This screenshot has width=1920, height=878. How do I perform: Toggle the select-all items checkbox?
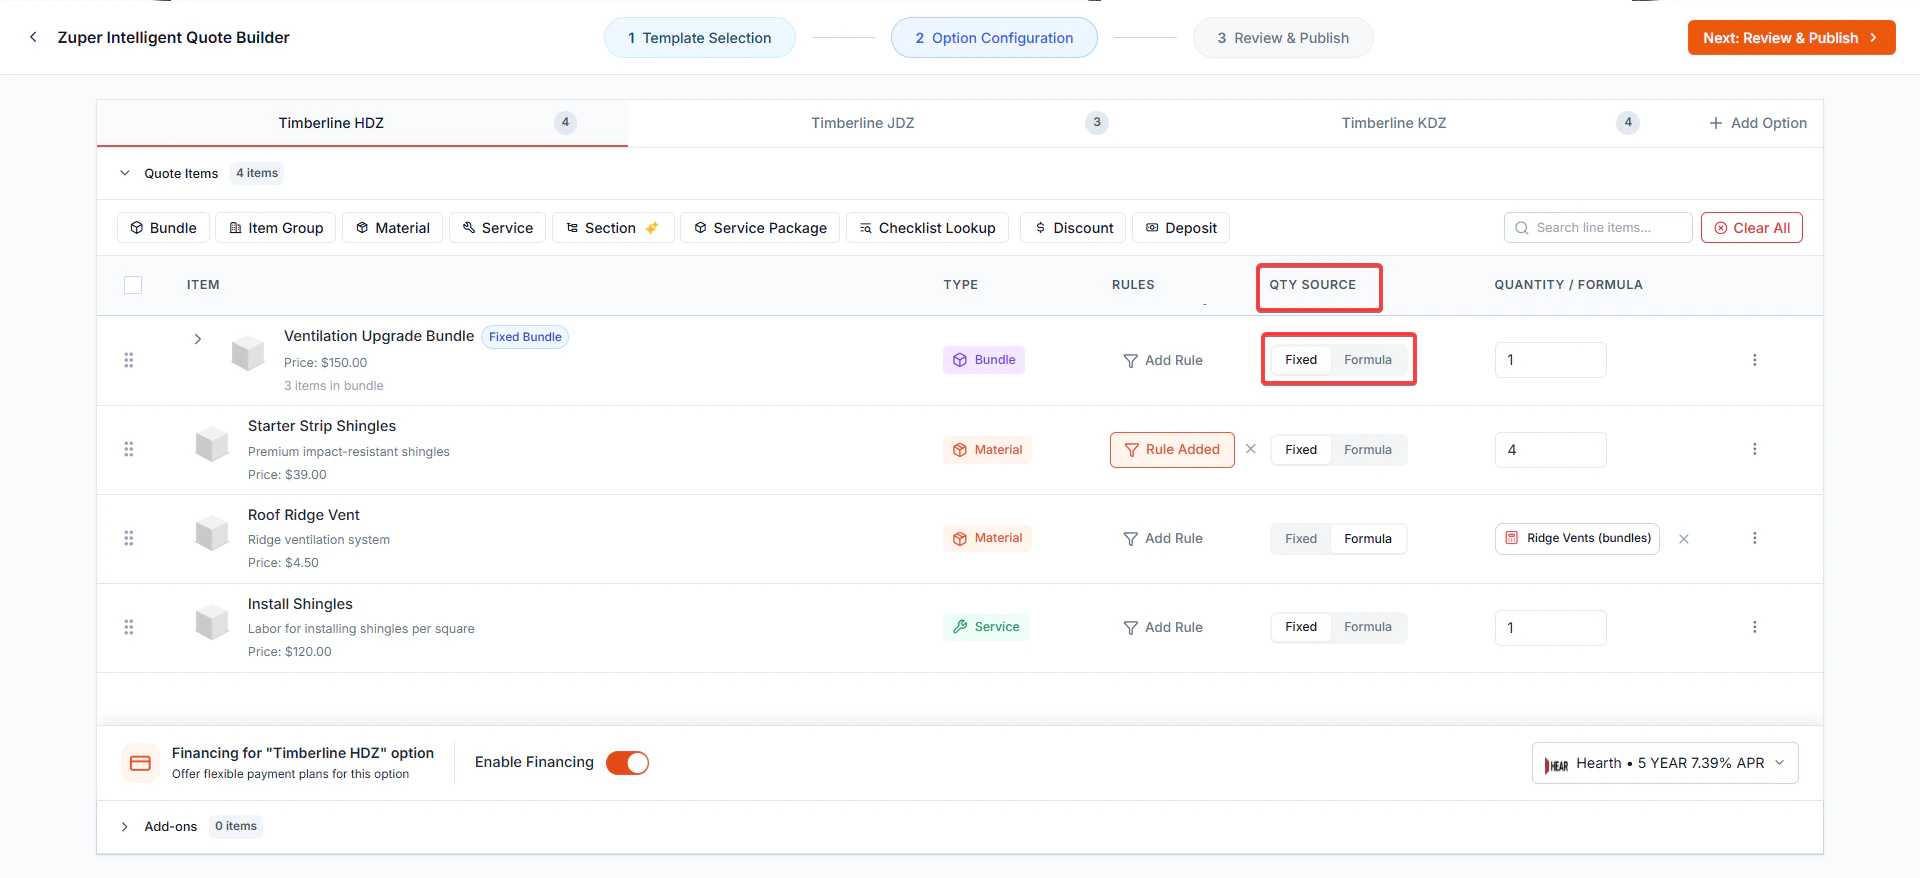pos(133,285)
